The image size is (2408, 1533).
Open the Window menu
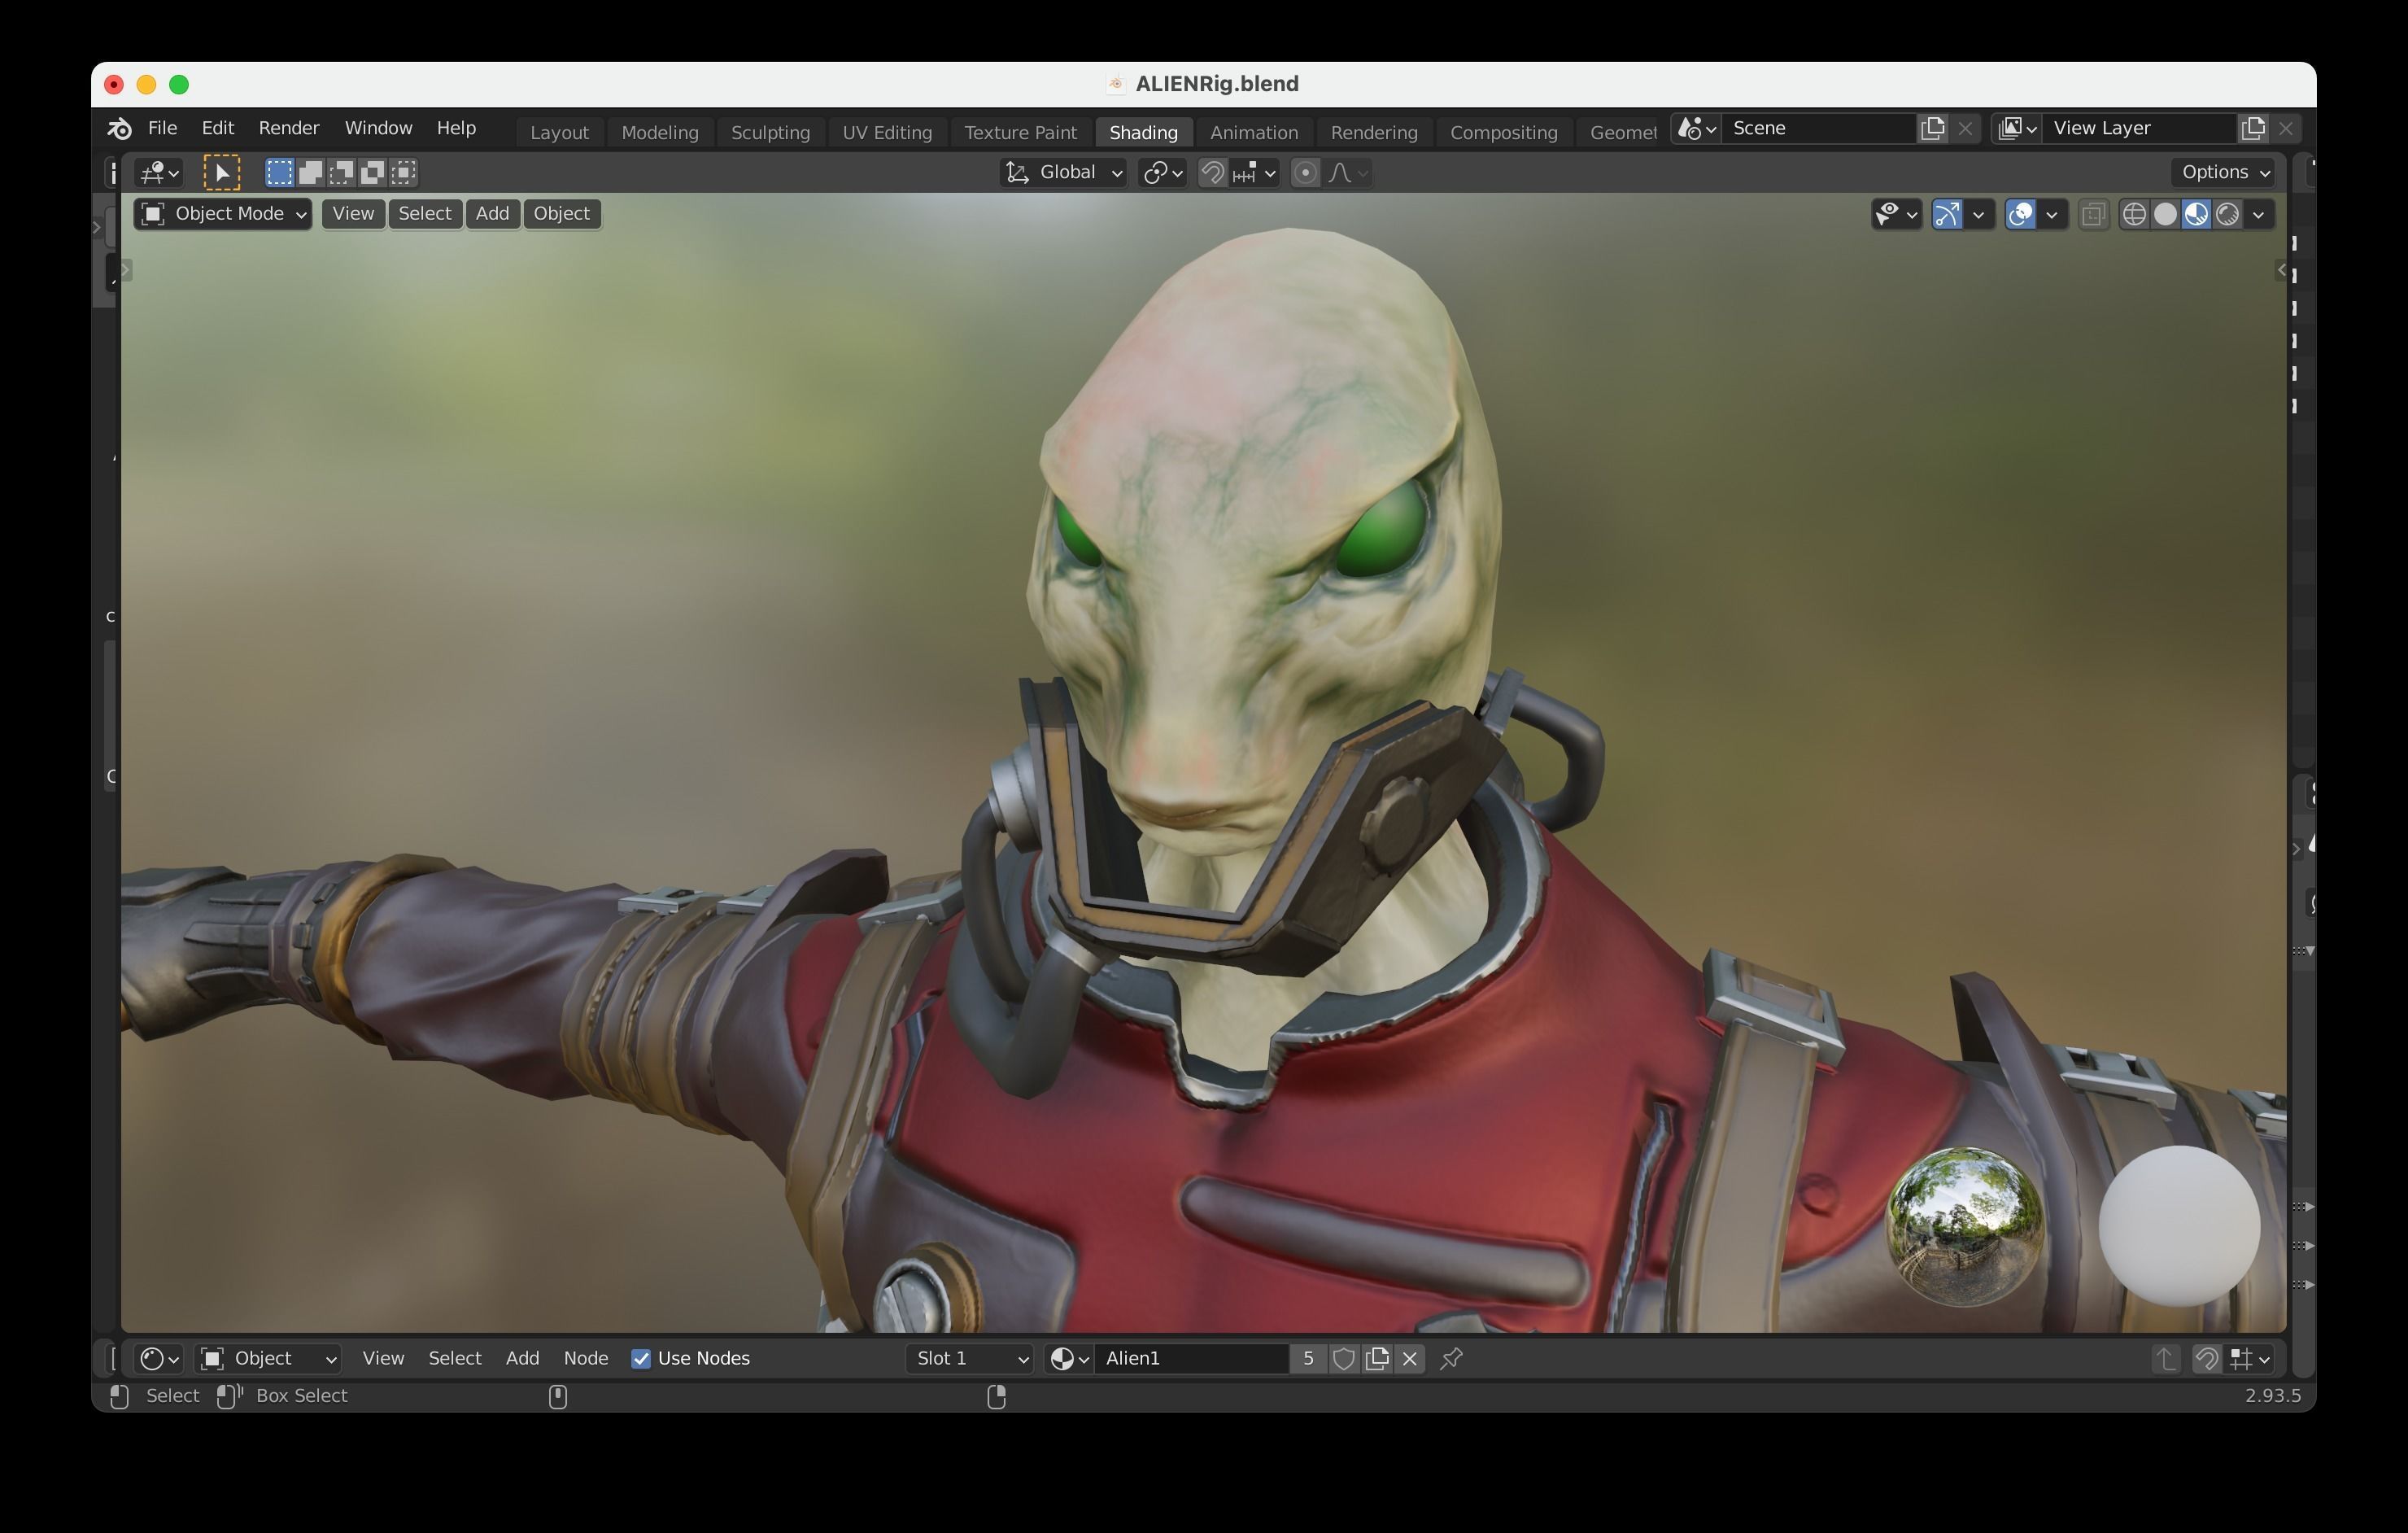tap(378, 128)
